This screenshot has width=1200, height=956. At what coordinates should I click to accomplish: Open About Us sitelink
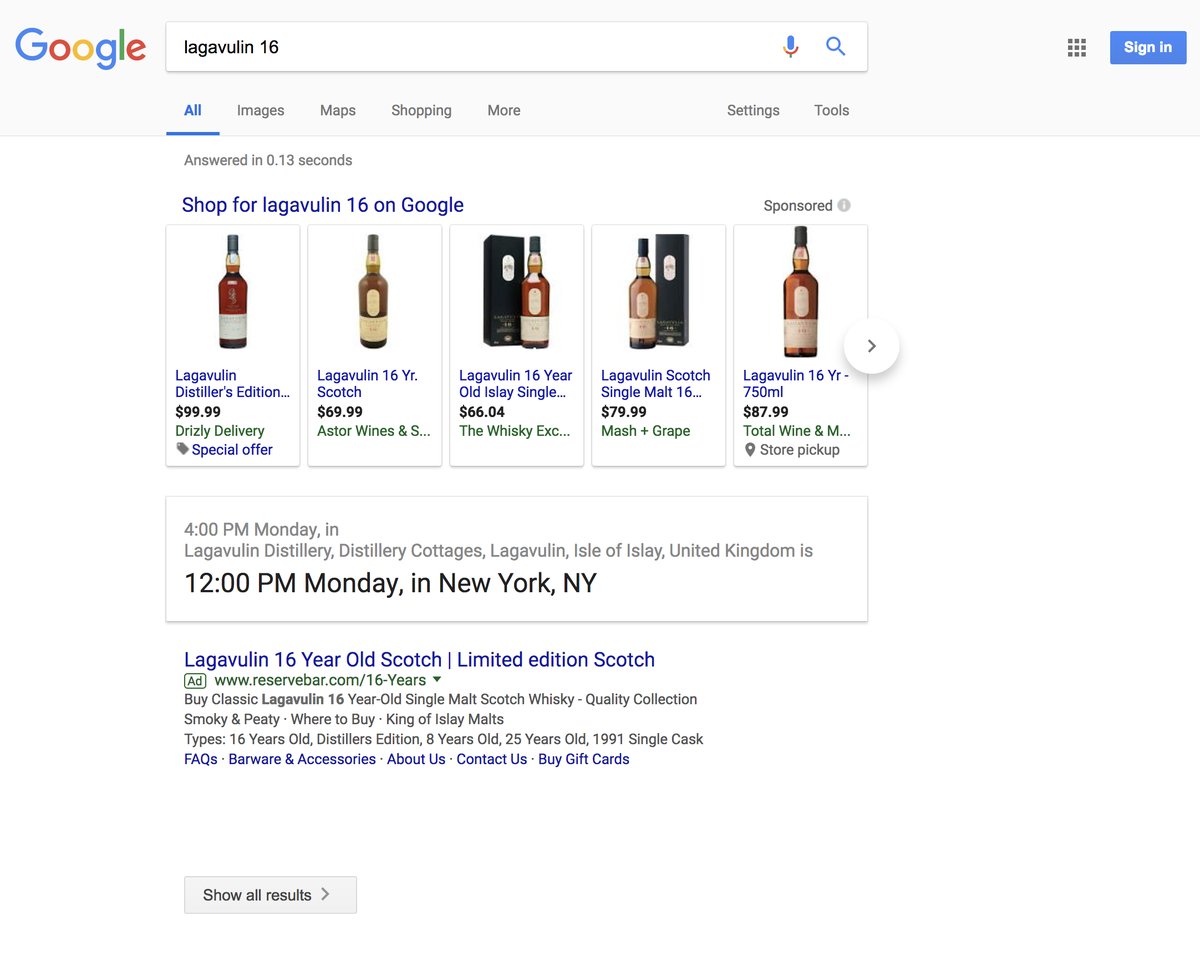pyautogui.click(x=416, y=759)
